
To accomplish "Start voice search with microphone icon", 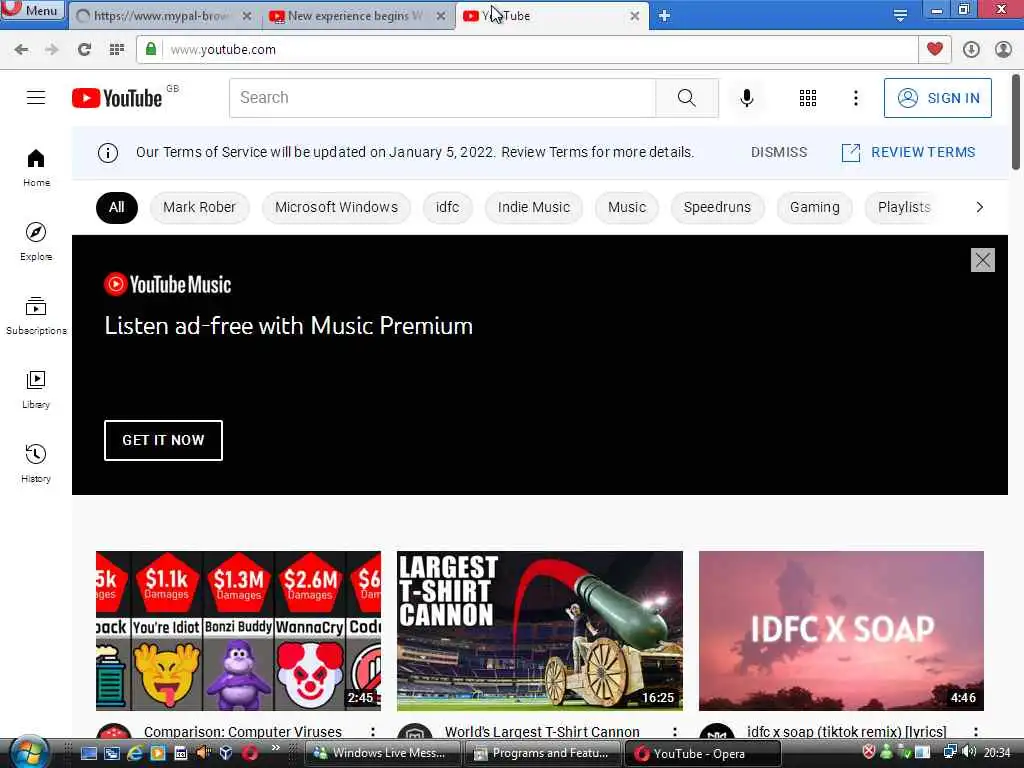I will (747, 98).
